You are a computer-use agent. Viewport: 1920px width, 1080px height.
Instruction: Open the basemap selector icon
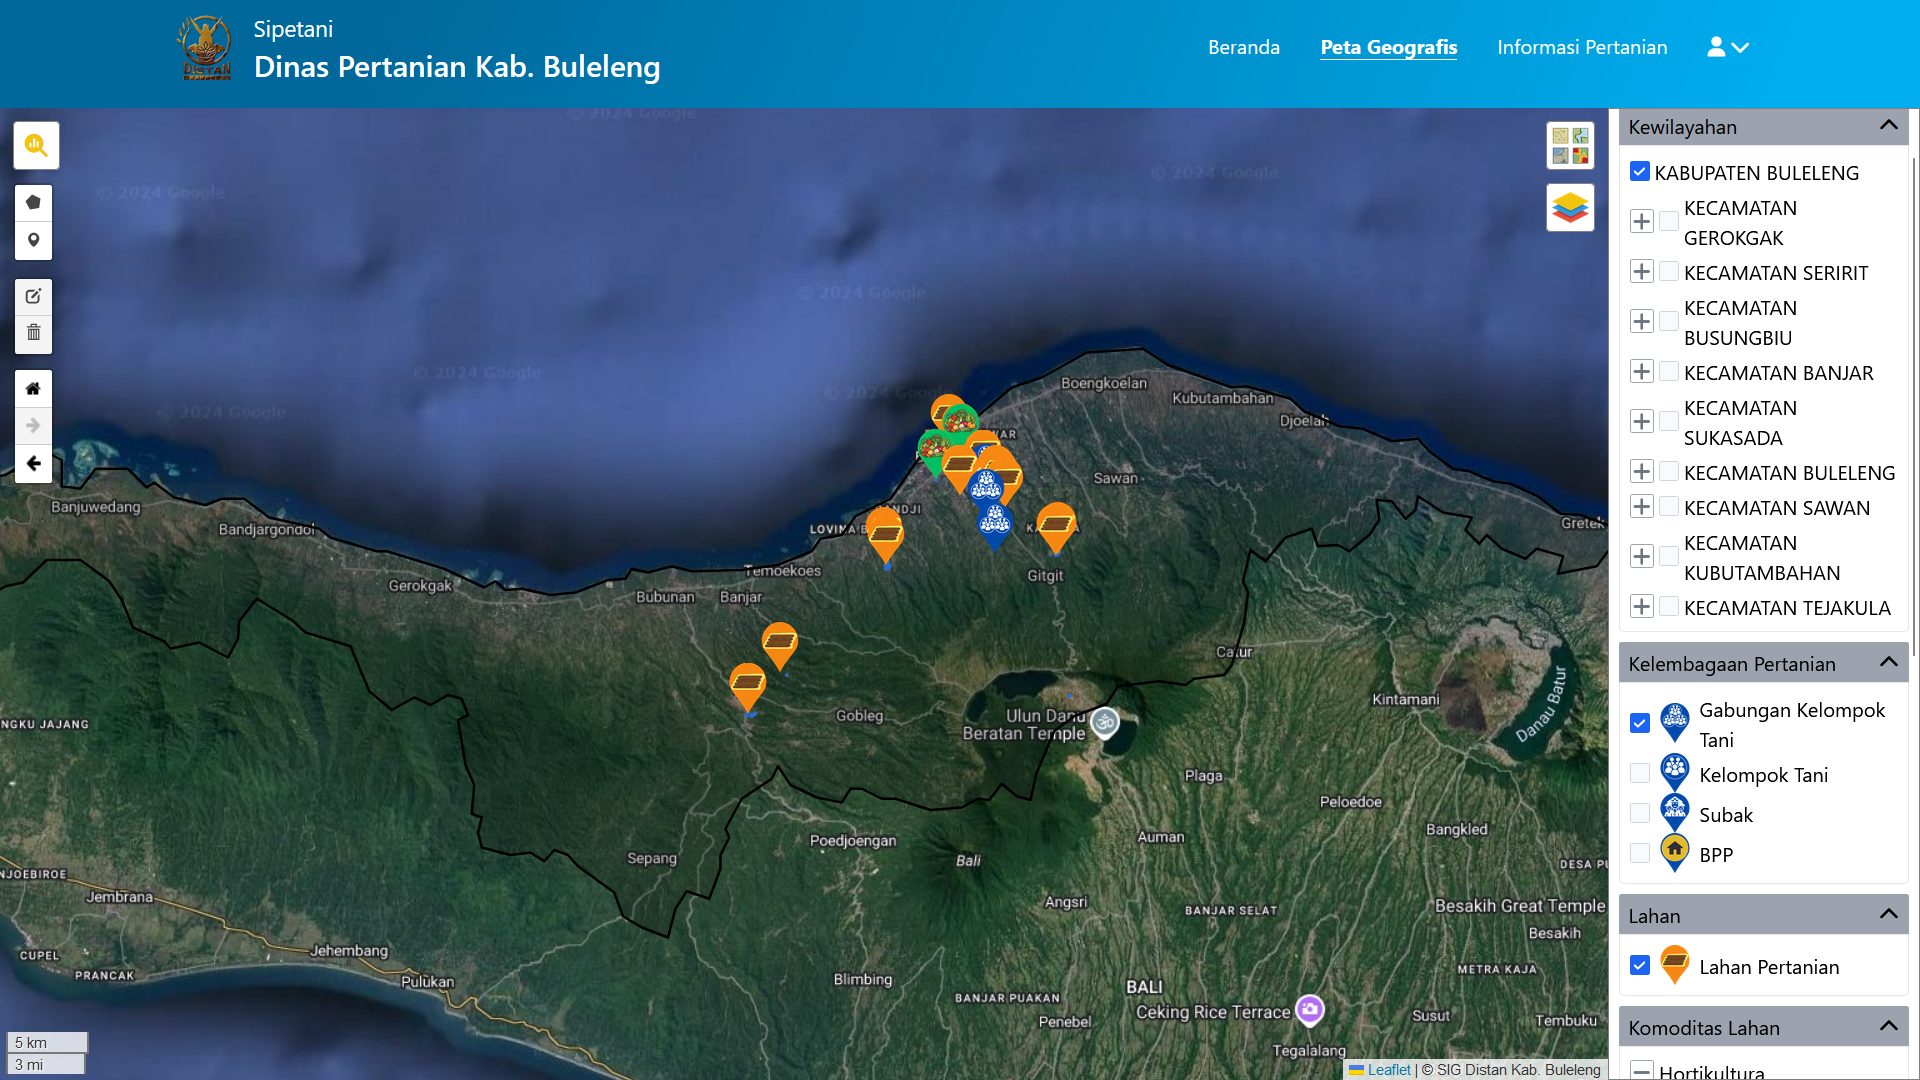1570,144
